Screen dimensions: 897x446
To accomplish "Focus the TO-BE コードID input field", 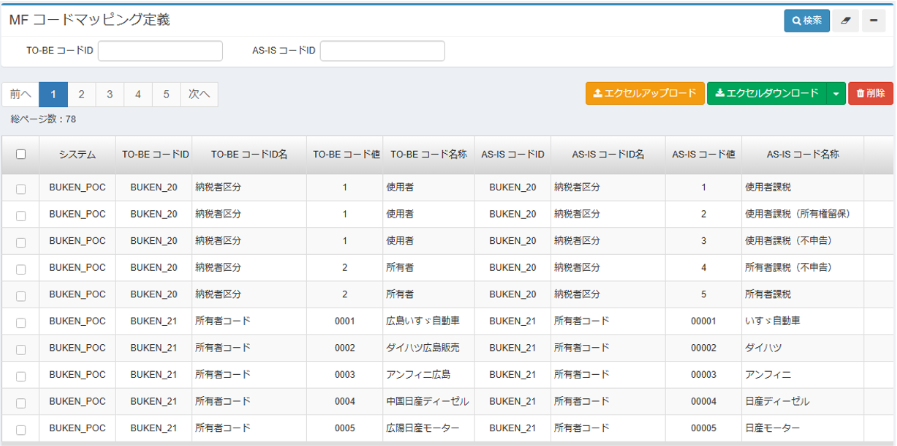I will pyautogui.click(x=160, y=51).
